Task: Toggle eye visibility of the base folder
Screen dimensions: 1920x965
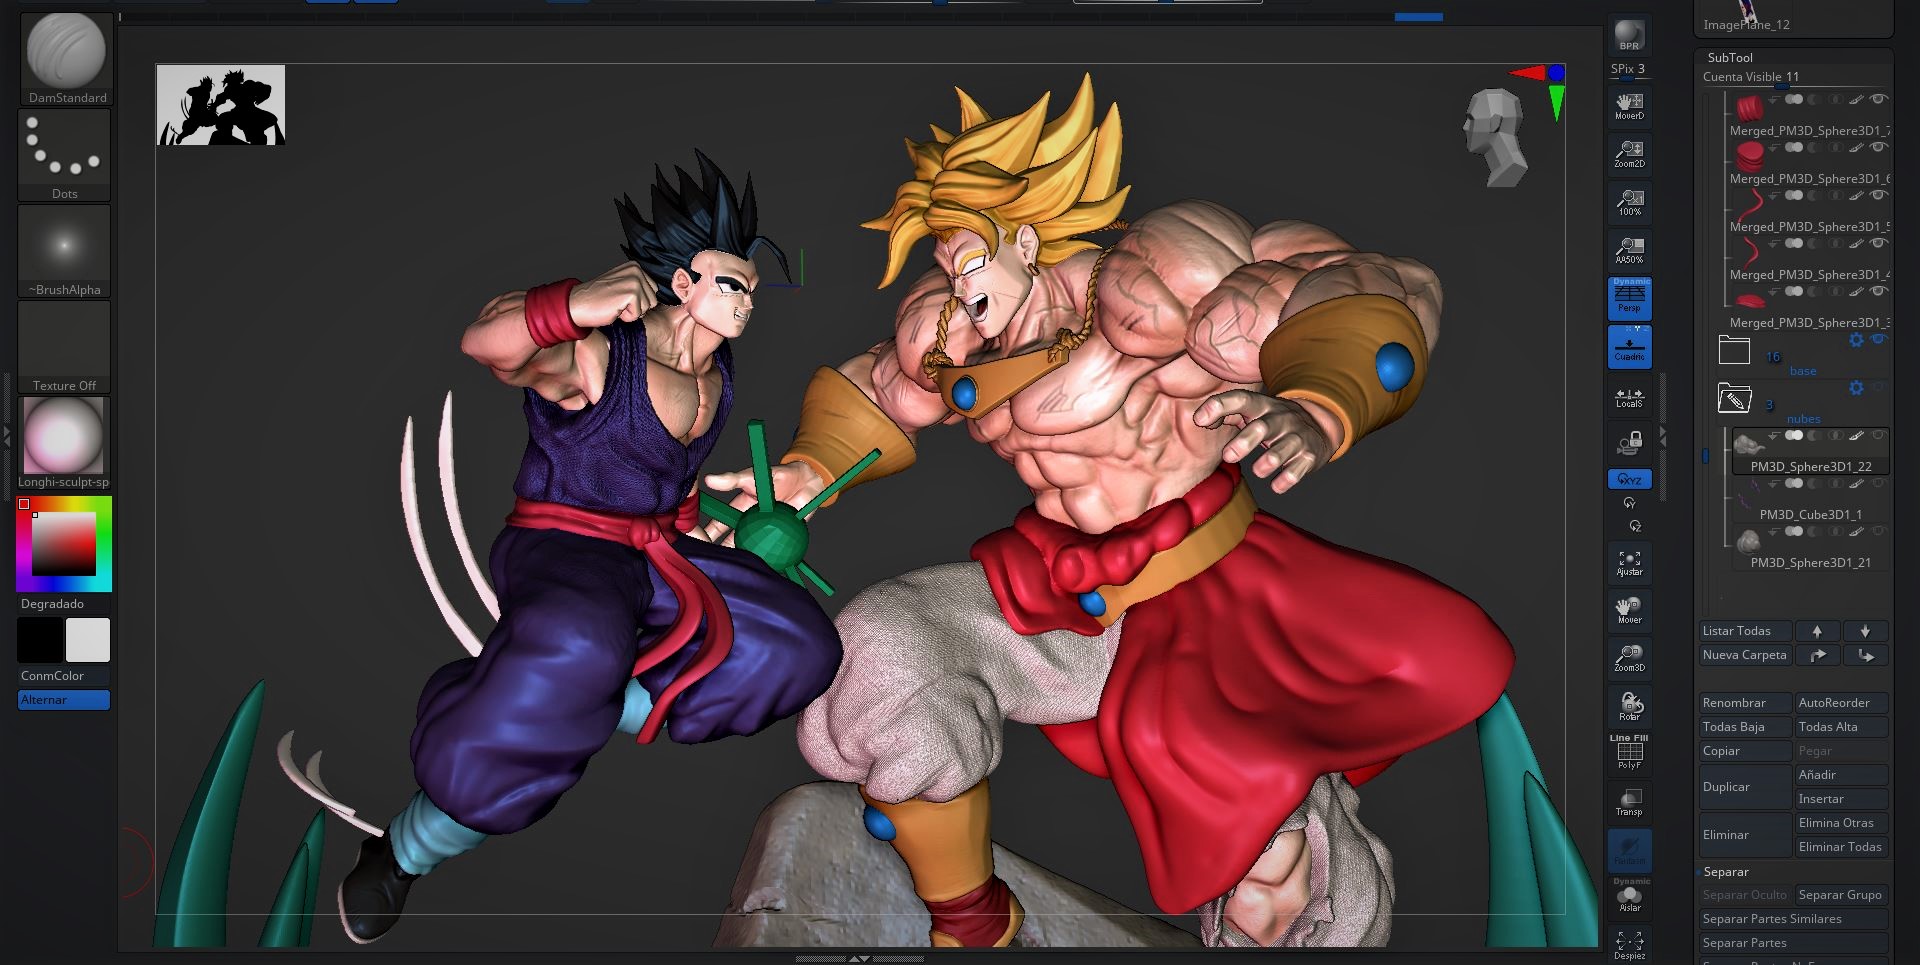Action: pyautogui.click(x=1878, y=340)
